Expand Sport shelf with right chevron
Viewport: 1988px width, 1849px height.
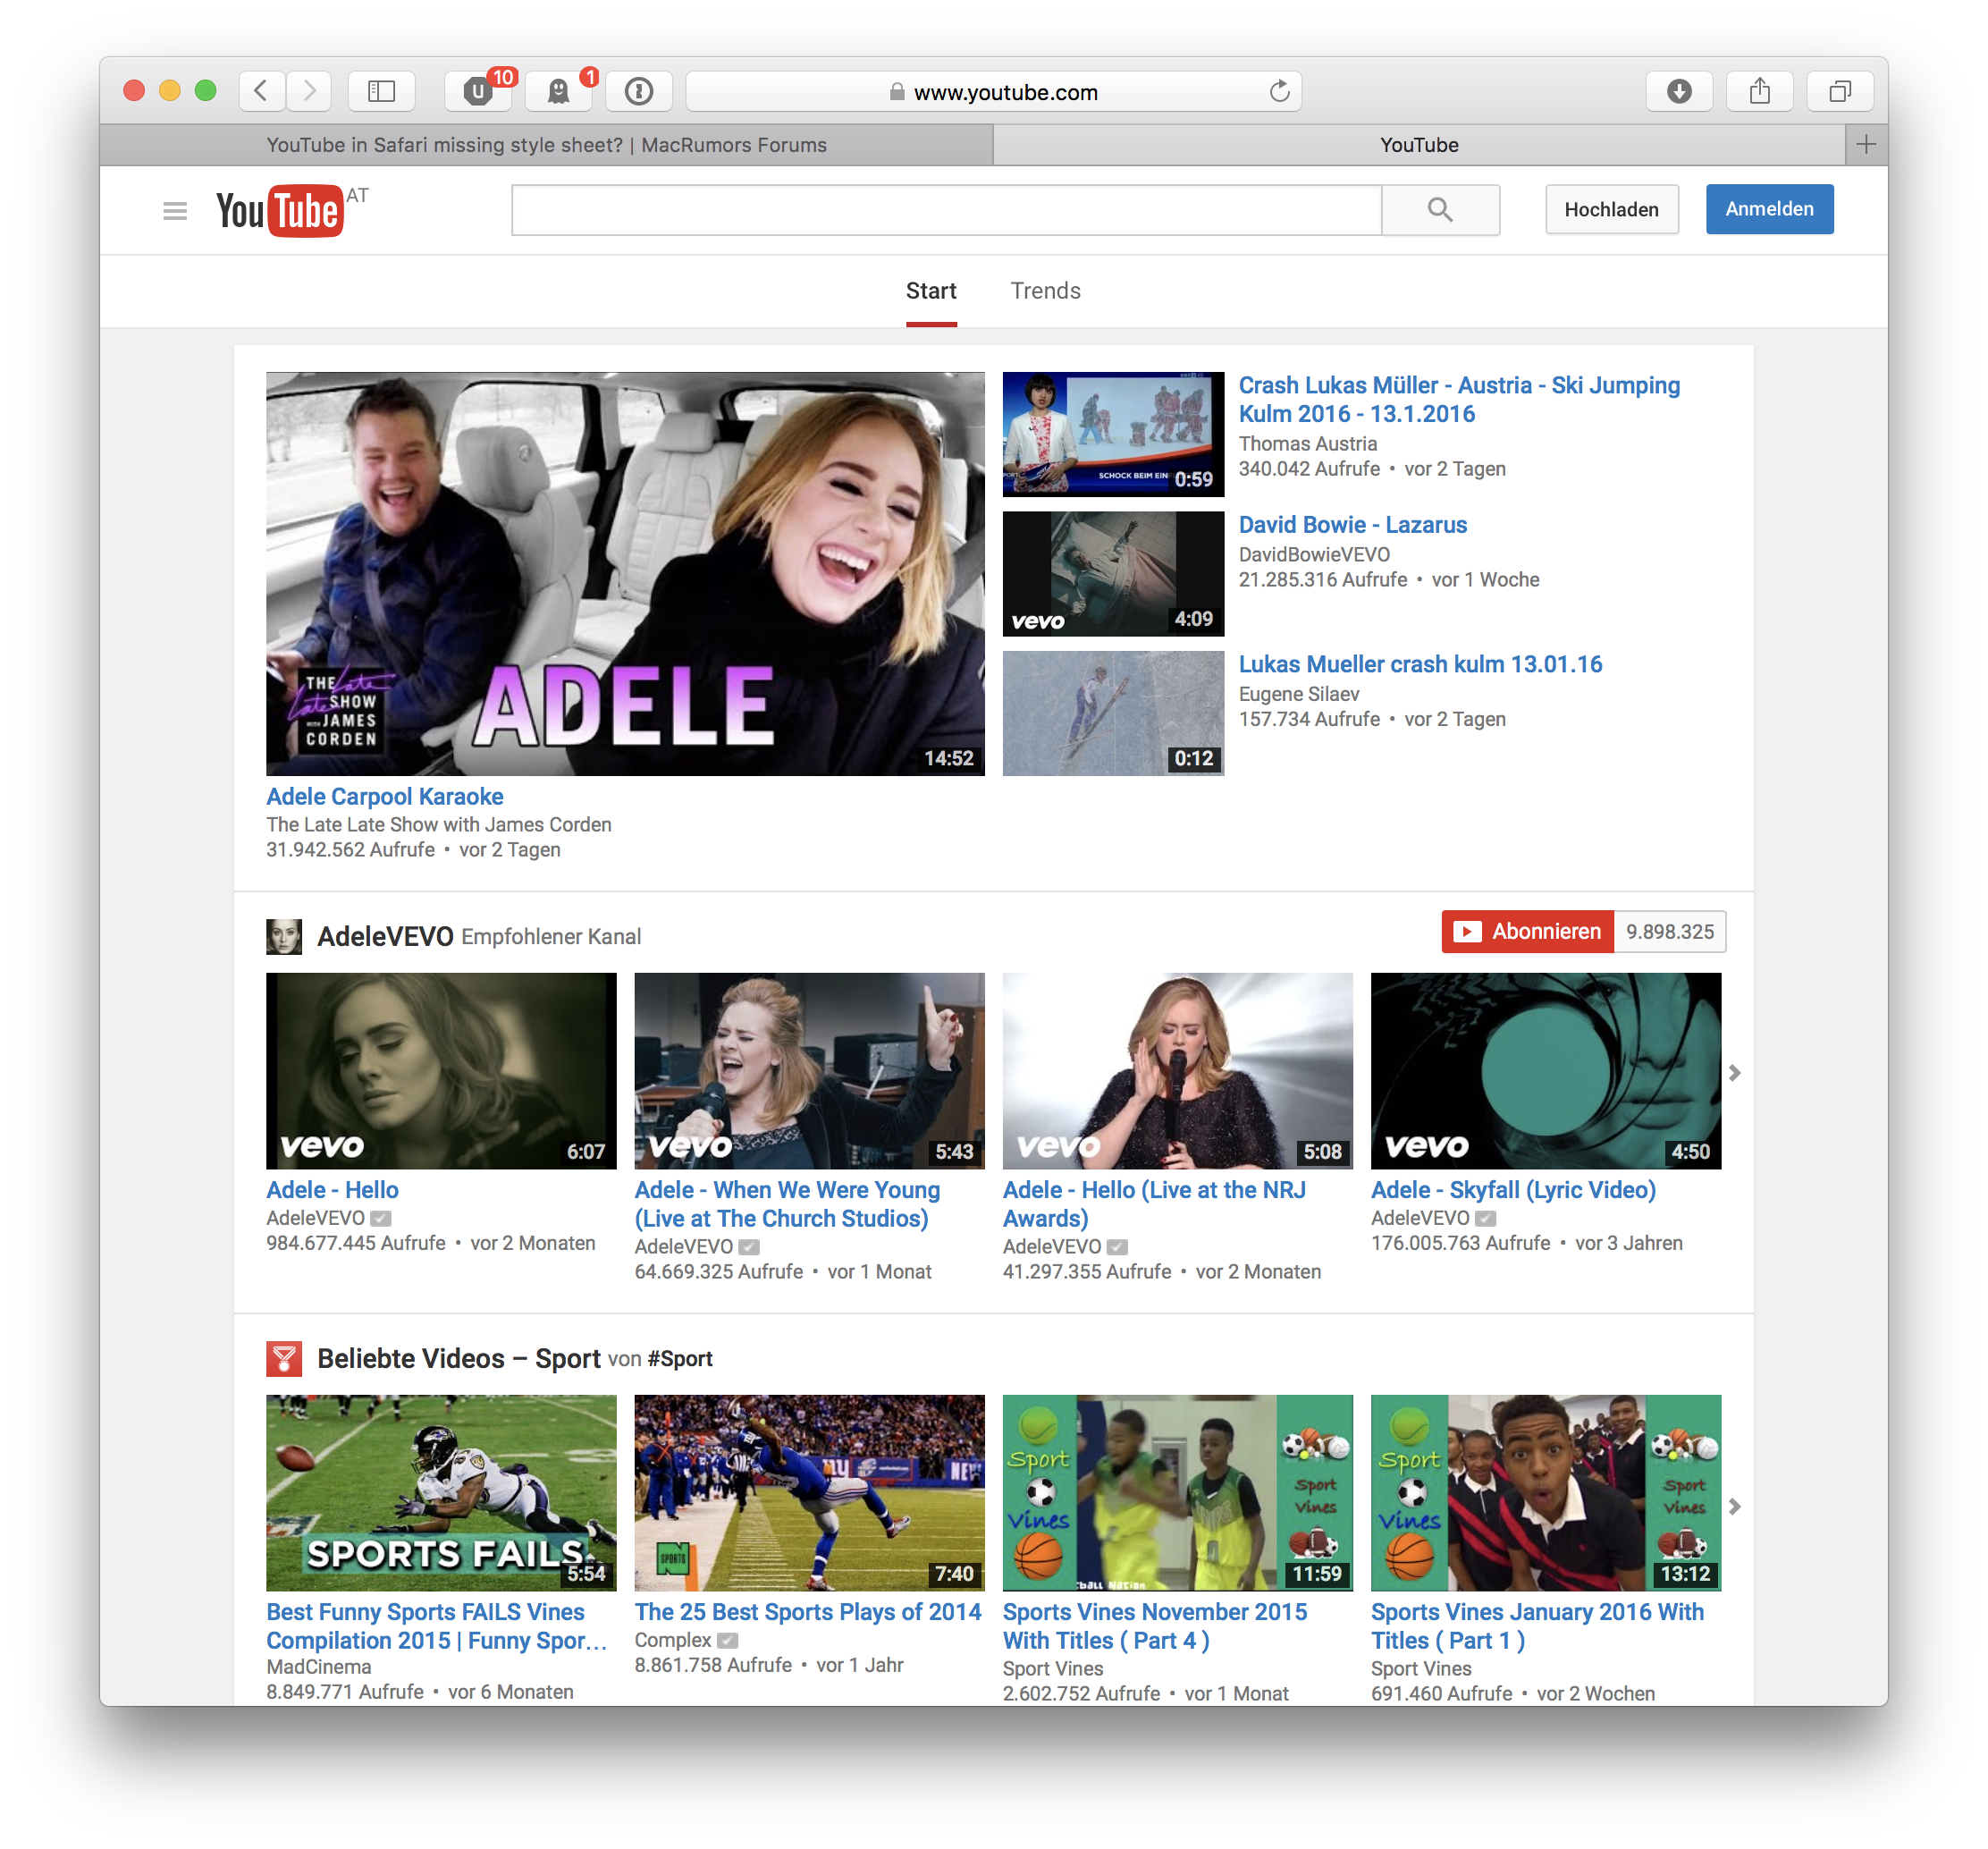pos(1735,1506)
